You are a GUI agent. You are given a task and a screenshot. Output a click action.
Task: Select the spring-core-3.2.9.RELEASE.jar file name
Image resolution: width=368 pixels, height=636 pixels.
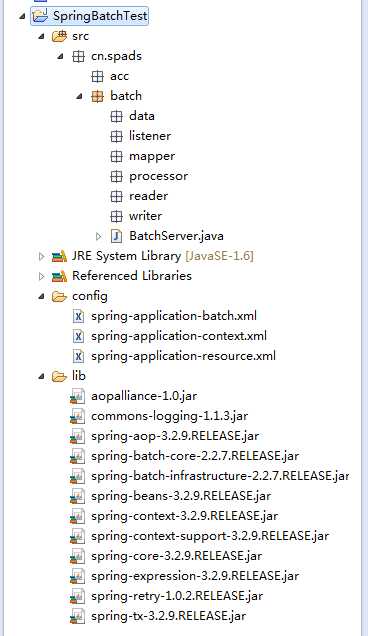(176, 556)
